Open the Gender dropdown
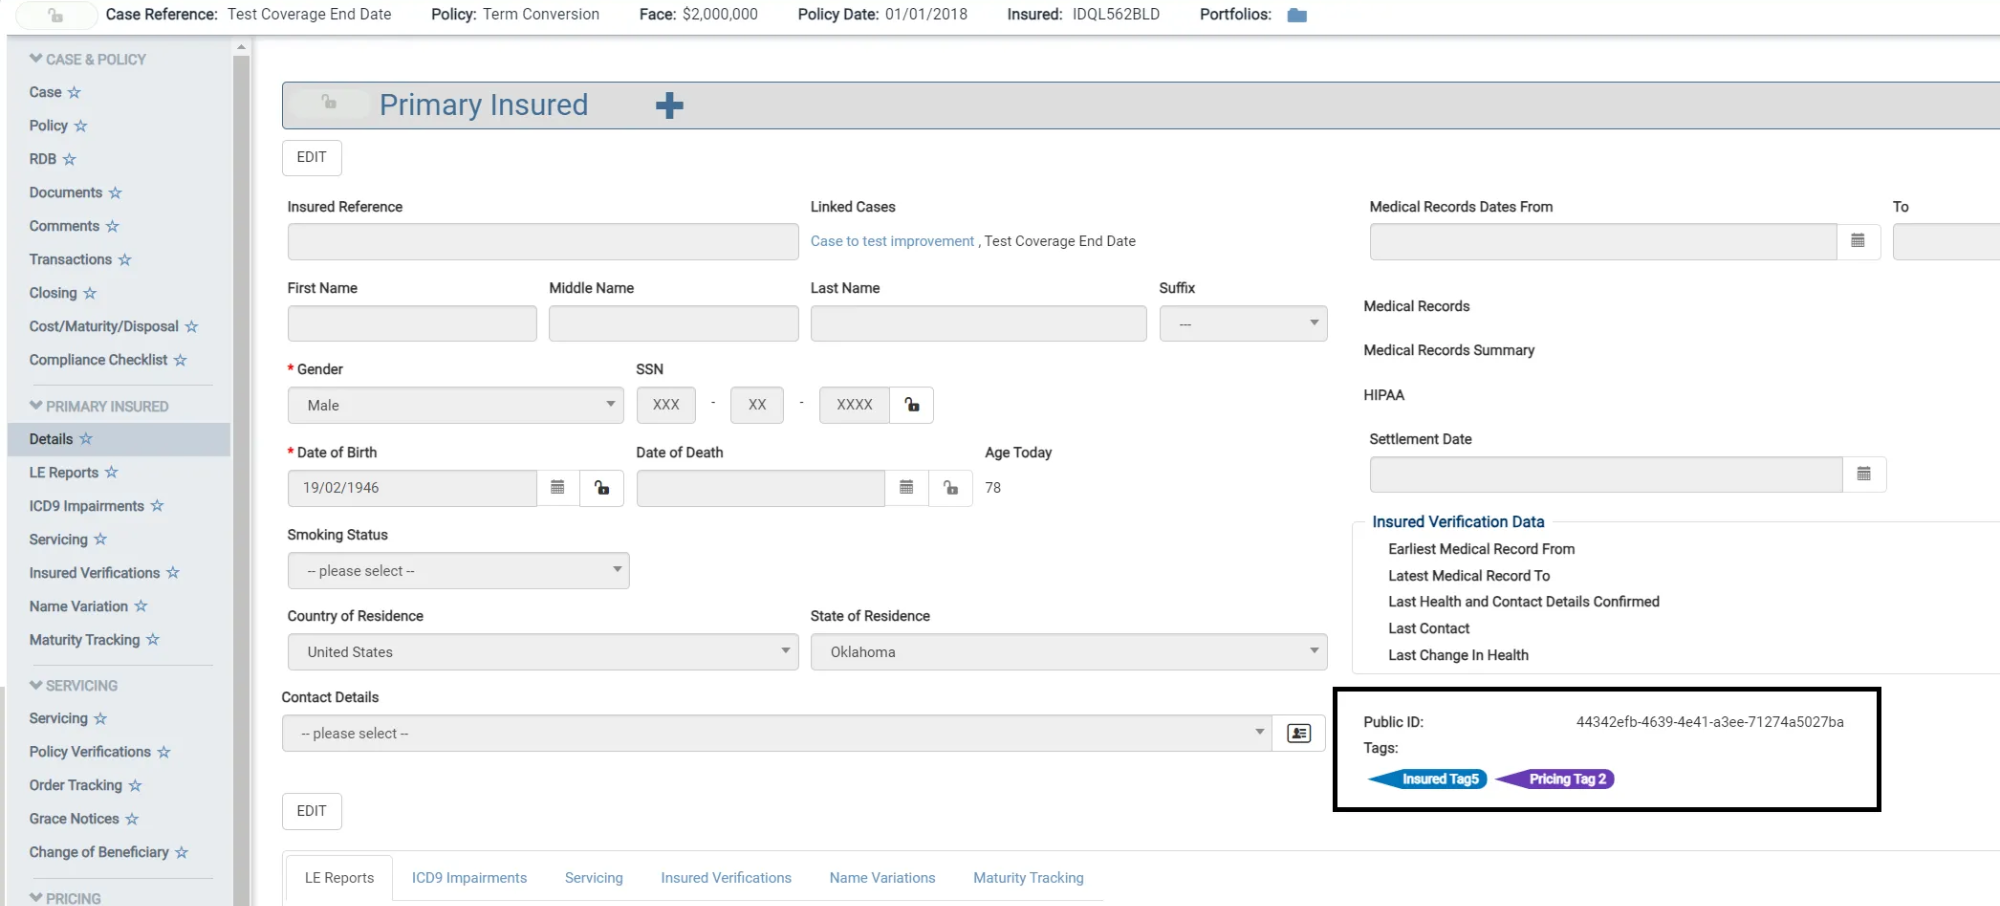The height and width of the screenshot is (906, 2000). 455,405
